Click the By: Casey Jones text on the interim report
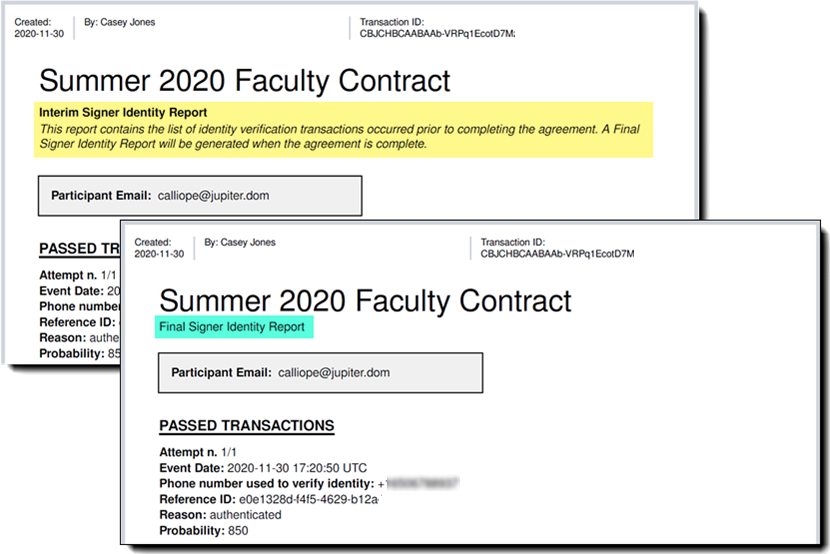 click(121, 22)
